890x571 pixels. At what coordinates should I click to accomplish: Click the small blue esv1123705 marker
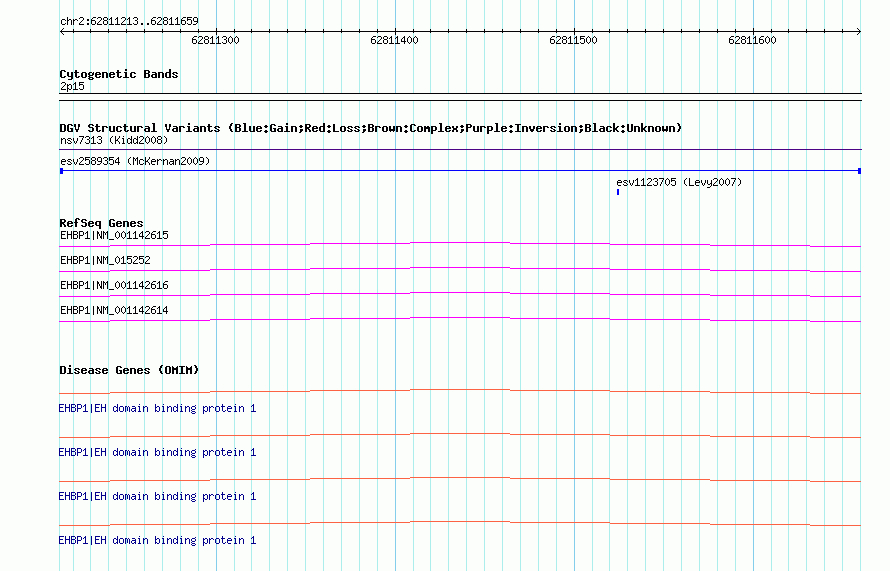pyautogui.click(x=618, y=192)
